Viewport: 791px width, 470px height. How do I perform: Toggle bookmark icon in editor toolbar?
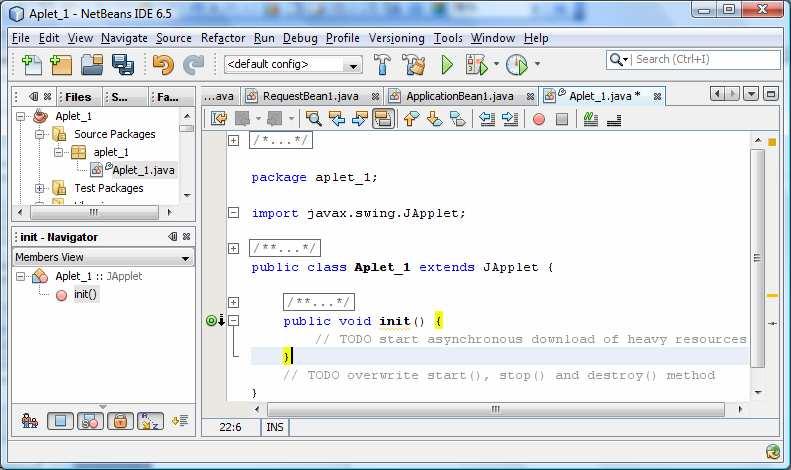(458, 119)
